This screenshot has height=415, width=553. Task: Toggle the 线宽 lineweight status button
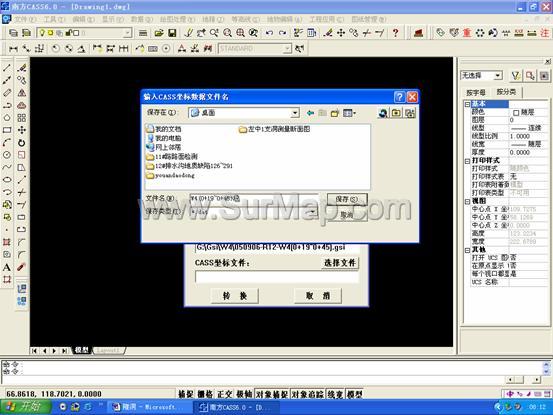coord(335,394)
